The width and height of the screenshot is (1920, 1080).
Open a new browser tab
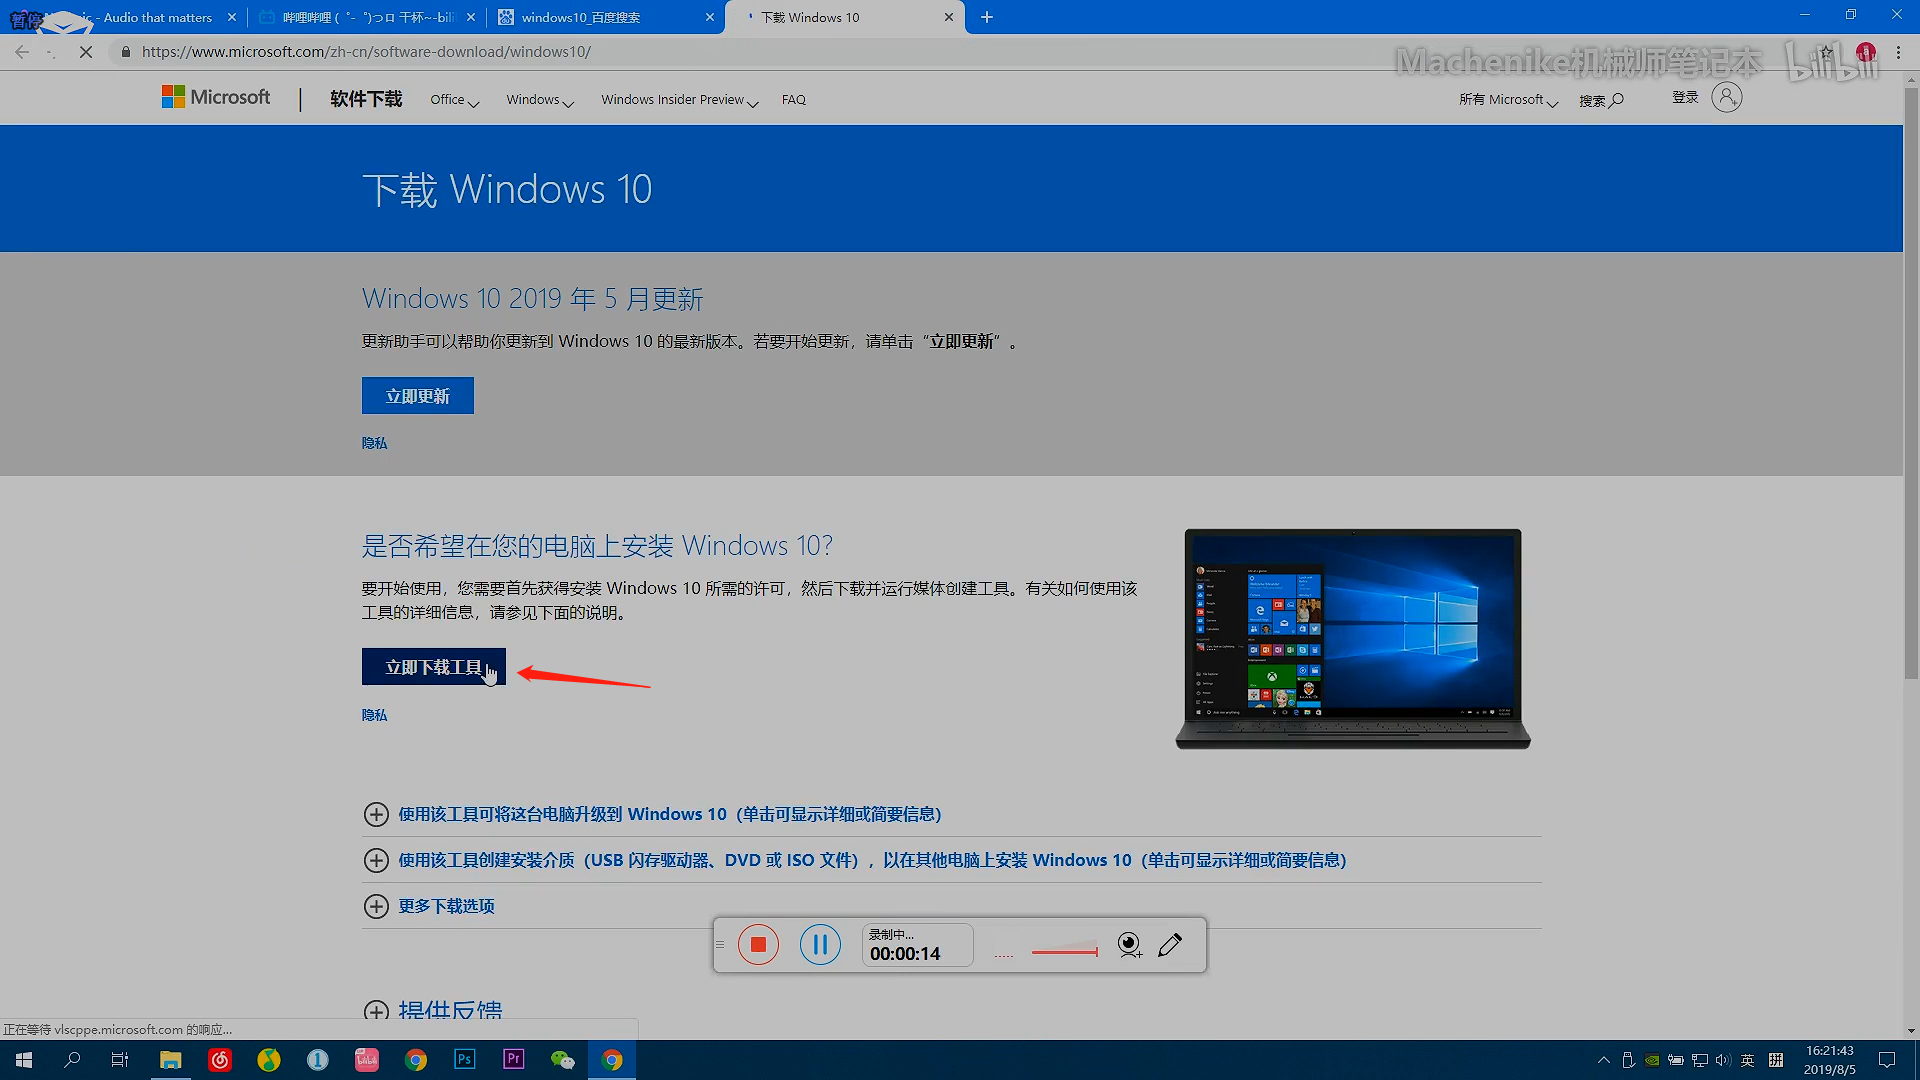pos(987,17)
